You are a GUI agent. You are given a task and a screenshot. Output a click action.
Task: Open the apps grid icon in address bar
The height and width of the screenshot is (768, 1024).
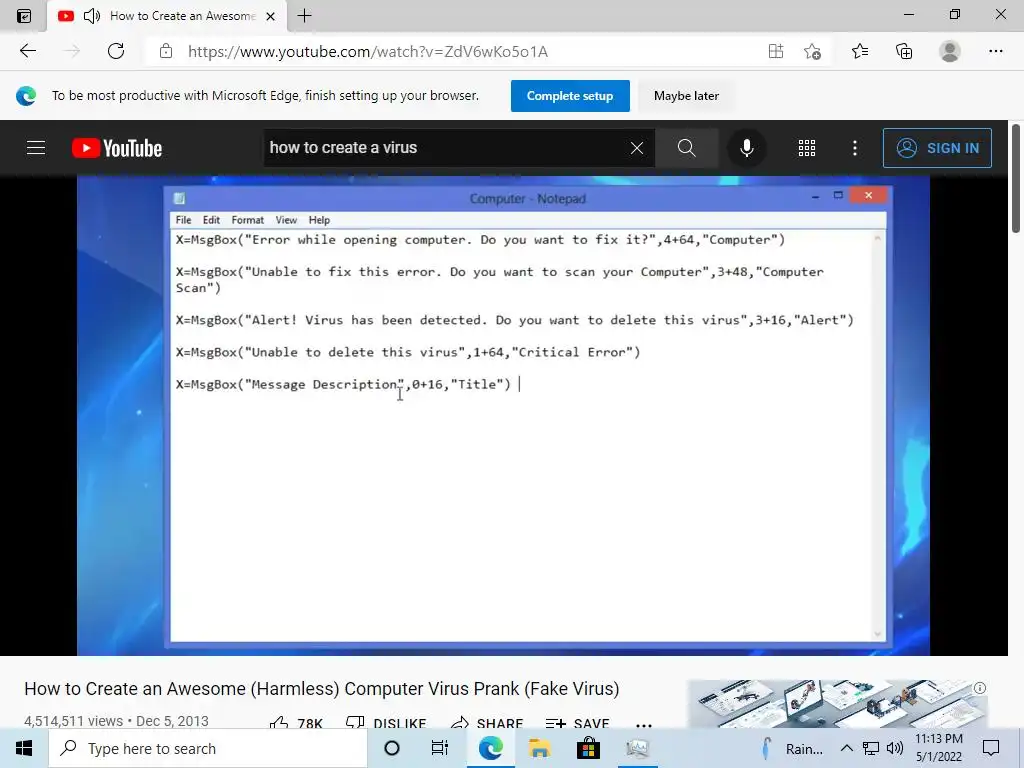pos(776,51)
